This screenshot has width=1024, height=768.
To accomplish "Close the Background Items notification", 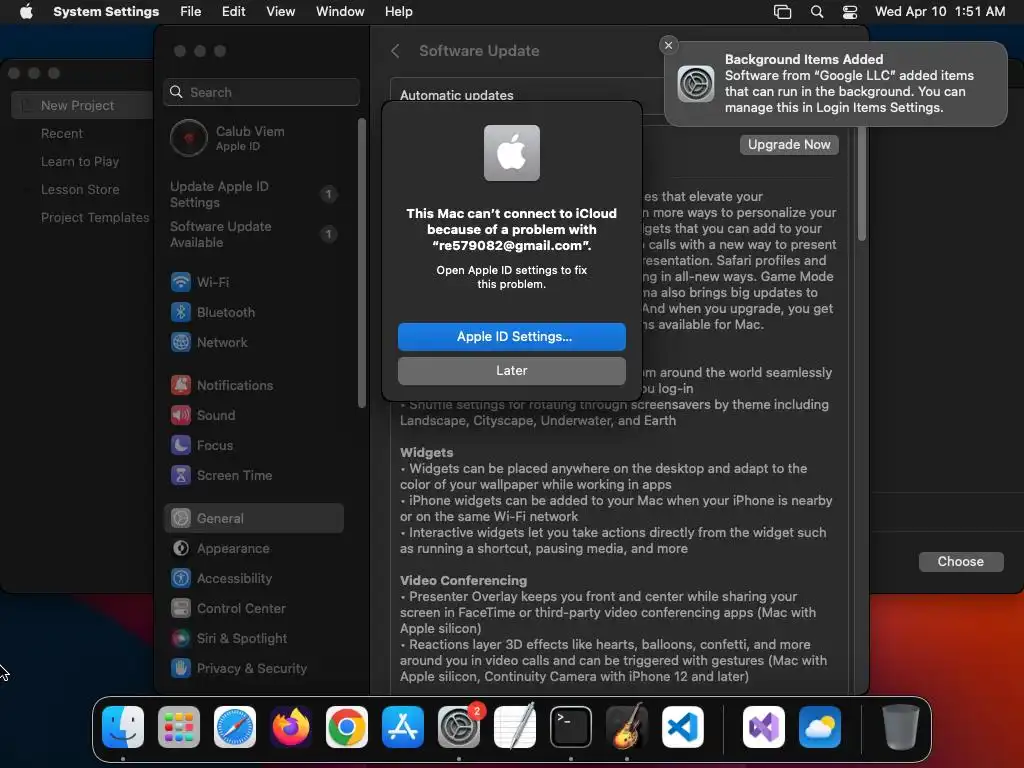I will coord(668,45).
